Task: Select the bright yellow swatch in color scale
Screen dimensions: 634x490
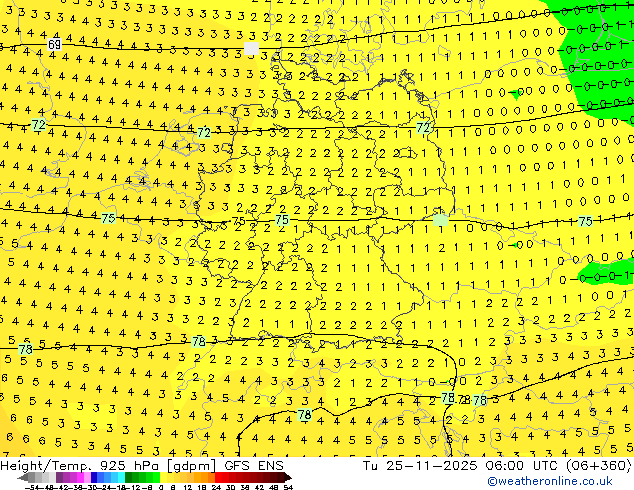Action: (163, 477)
